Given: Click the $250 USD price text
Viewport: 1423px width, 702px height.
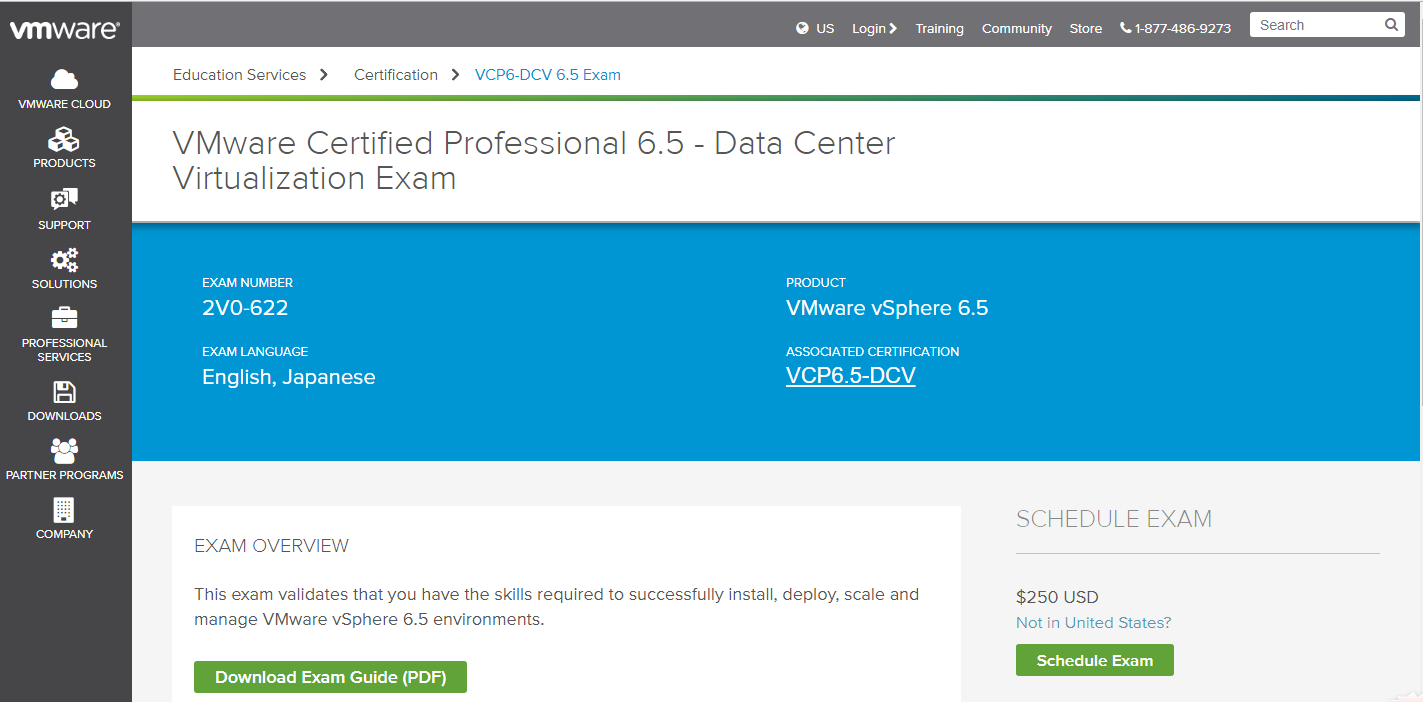Looking at the screenshot, I should pos(1057,597).
